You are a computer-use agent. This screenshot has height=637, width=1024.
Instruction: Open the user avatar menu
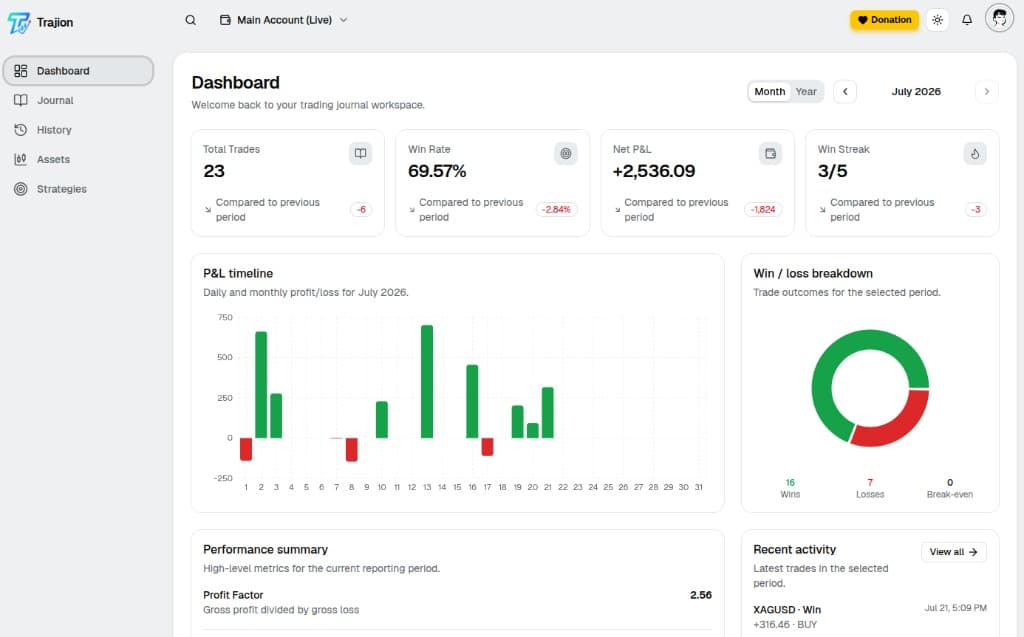[999, 18]
